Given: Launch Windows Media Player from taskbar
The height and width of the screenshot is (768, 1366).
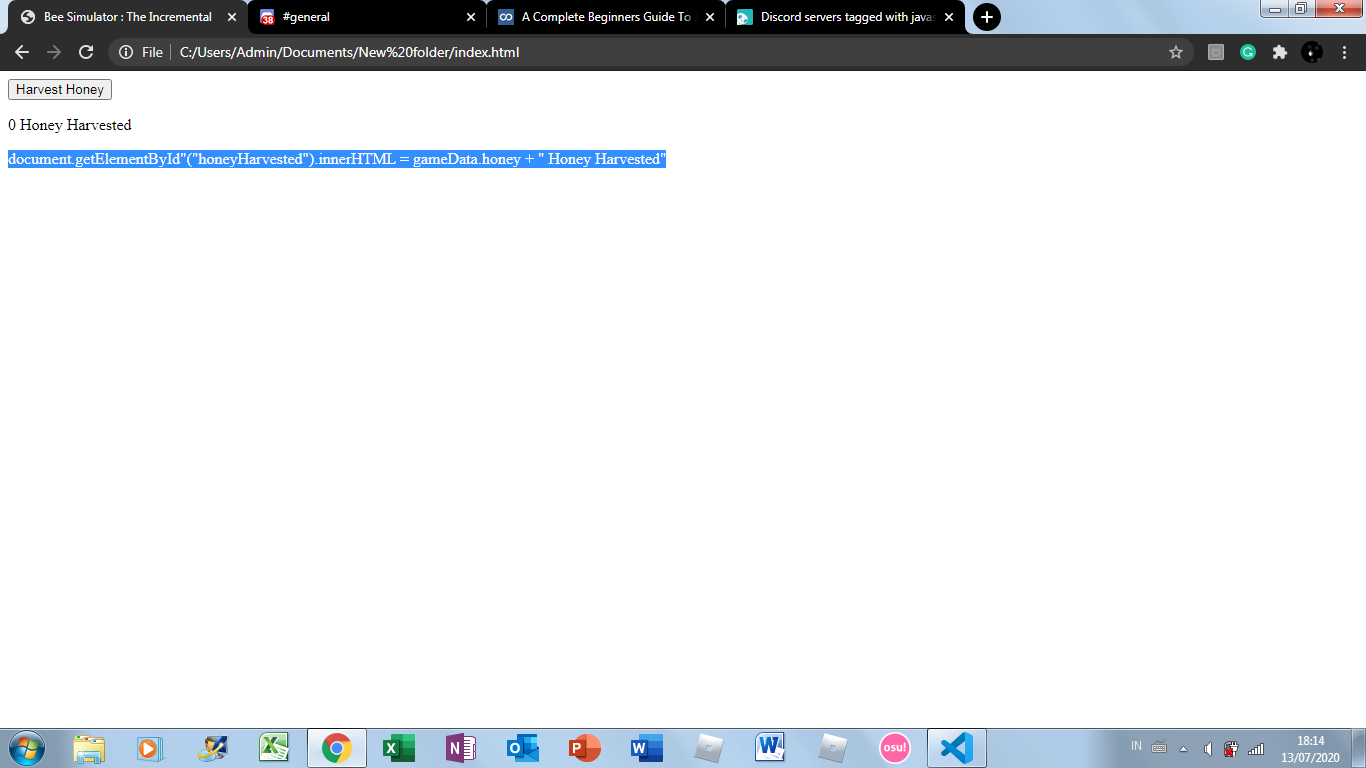Looking at the screenshot, I should [x=150, y=748].
